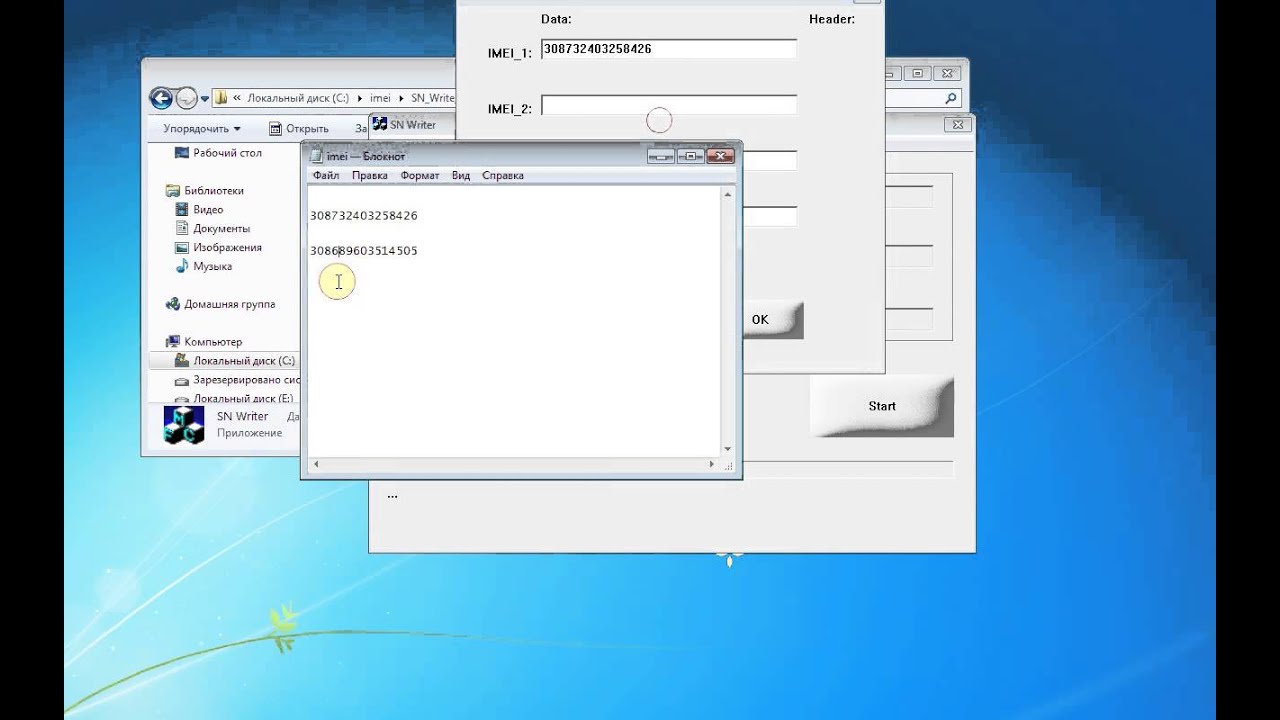
Task: Maximize the Notepad window
Action: point(689,156)
